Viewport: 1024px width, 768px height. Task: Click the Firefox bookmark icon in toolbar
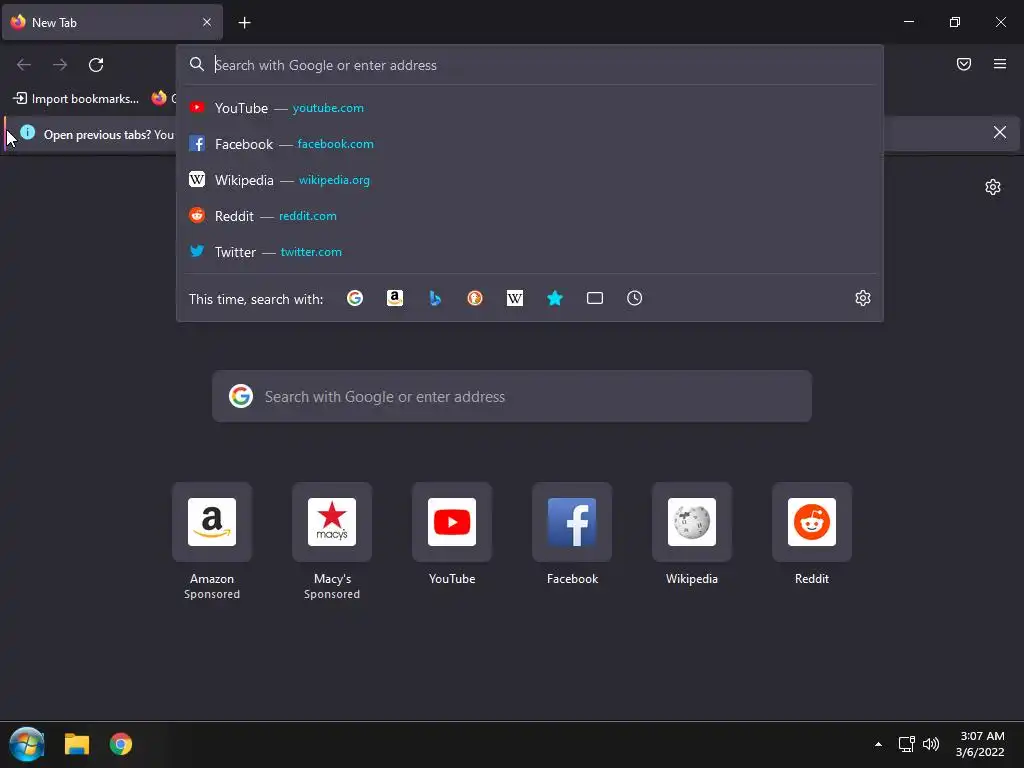(159, 99)
